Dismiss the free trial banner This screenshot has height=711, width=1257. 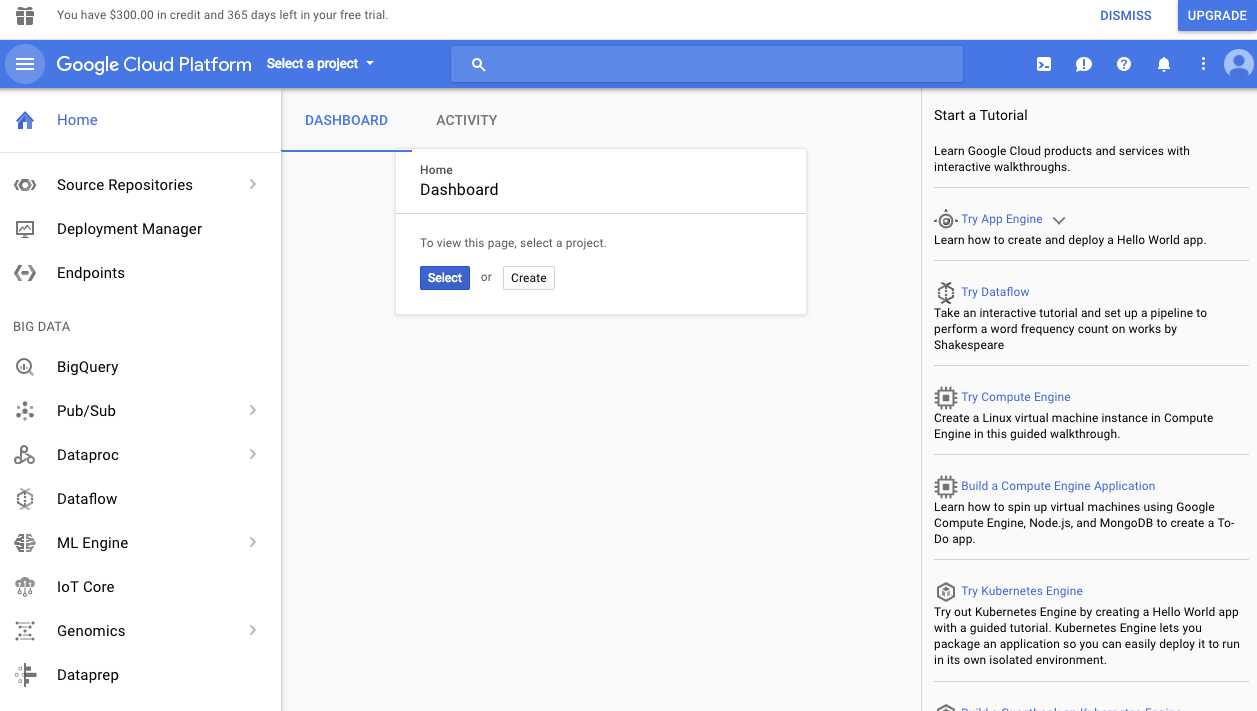point(1125,15)
